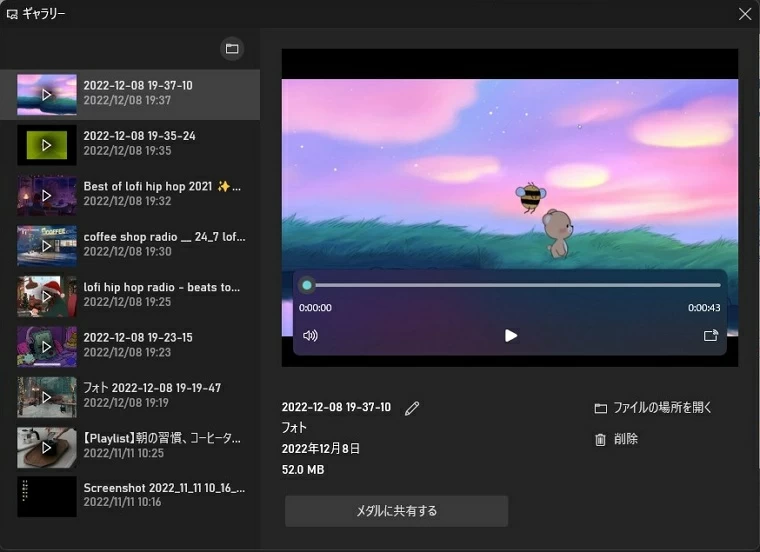Click the 0:00:00 elapsed time label
This screenshot has height=552, width=760.
click(315, 308)
